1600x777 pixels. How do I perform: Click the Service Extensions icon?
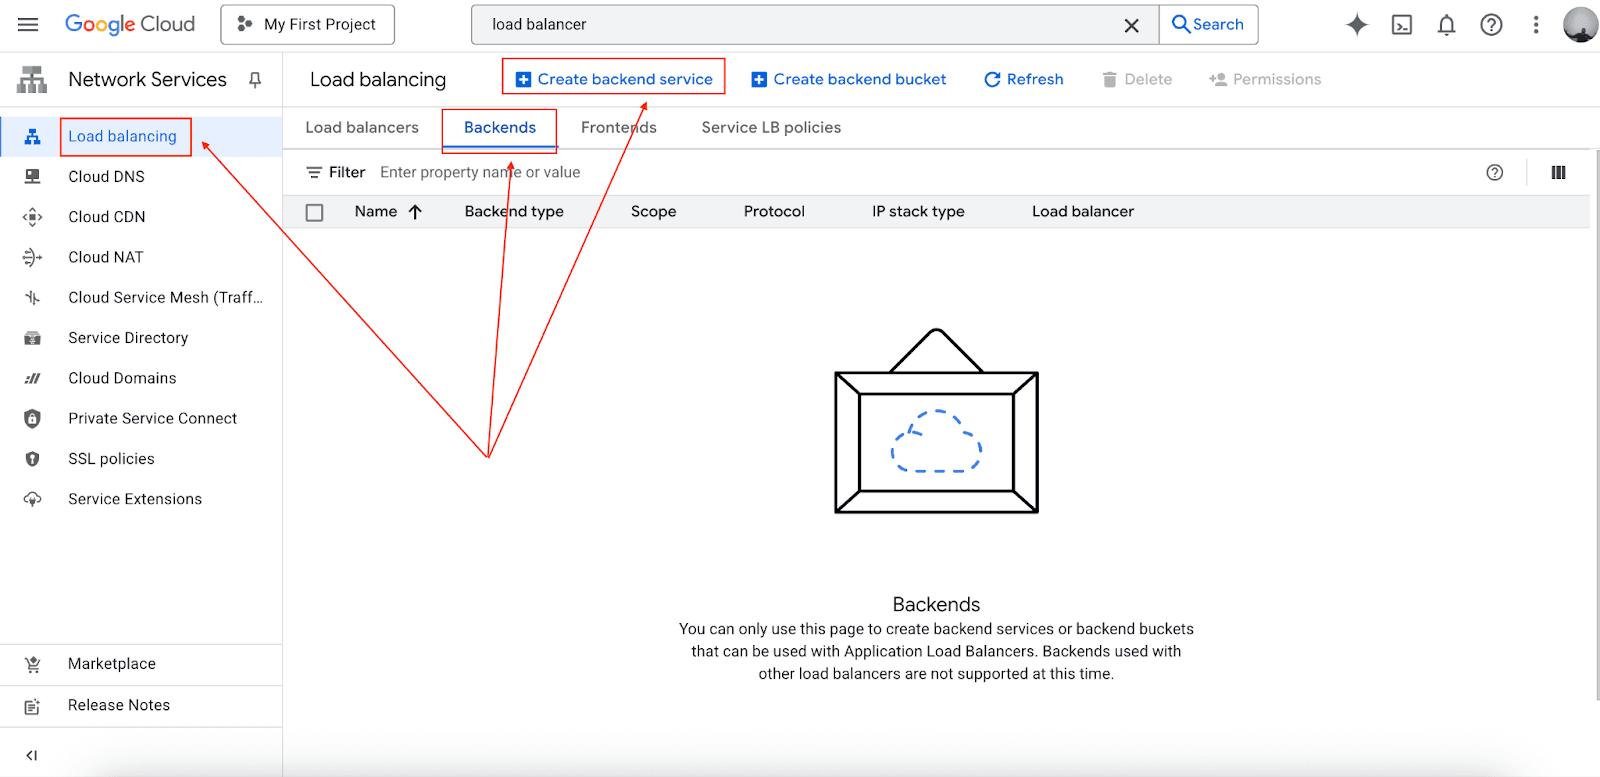pos(32,499)
